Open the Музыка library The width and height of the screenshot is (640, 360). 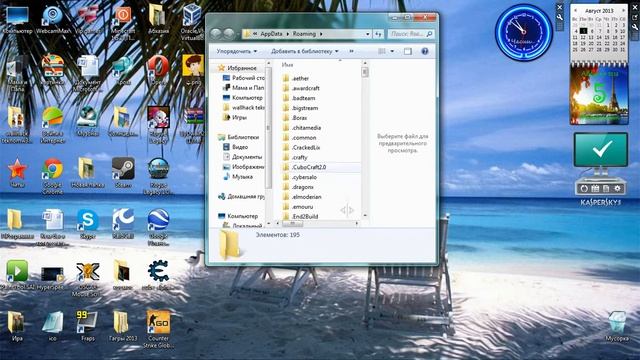coord(238,177)
